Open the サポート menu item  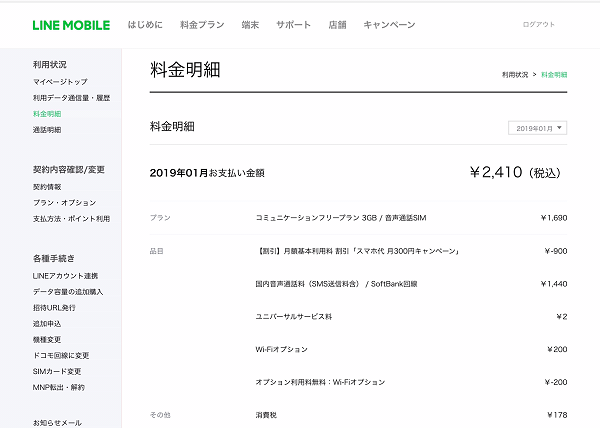click(293, 25)
